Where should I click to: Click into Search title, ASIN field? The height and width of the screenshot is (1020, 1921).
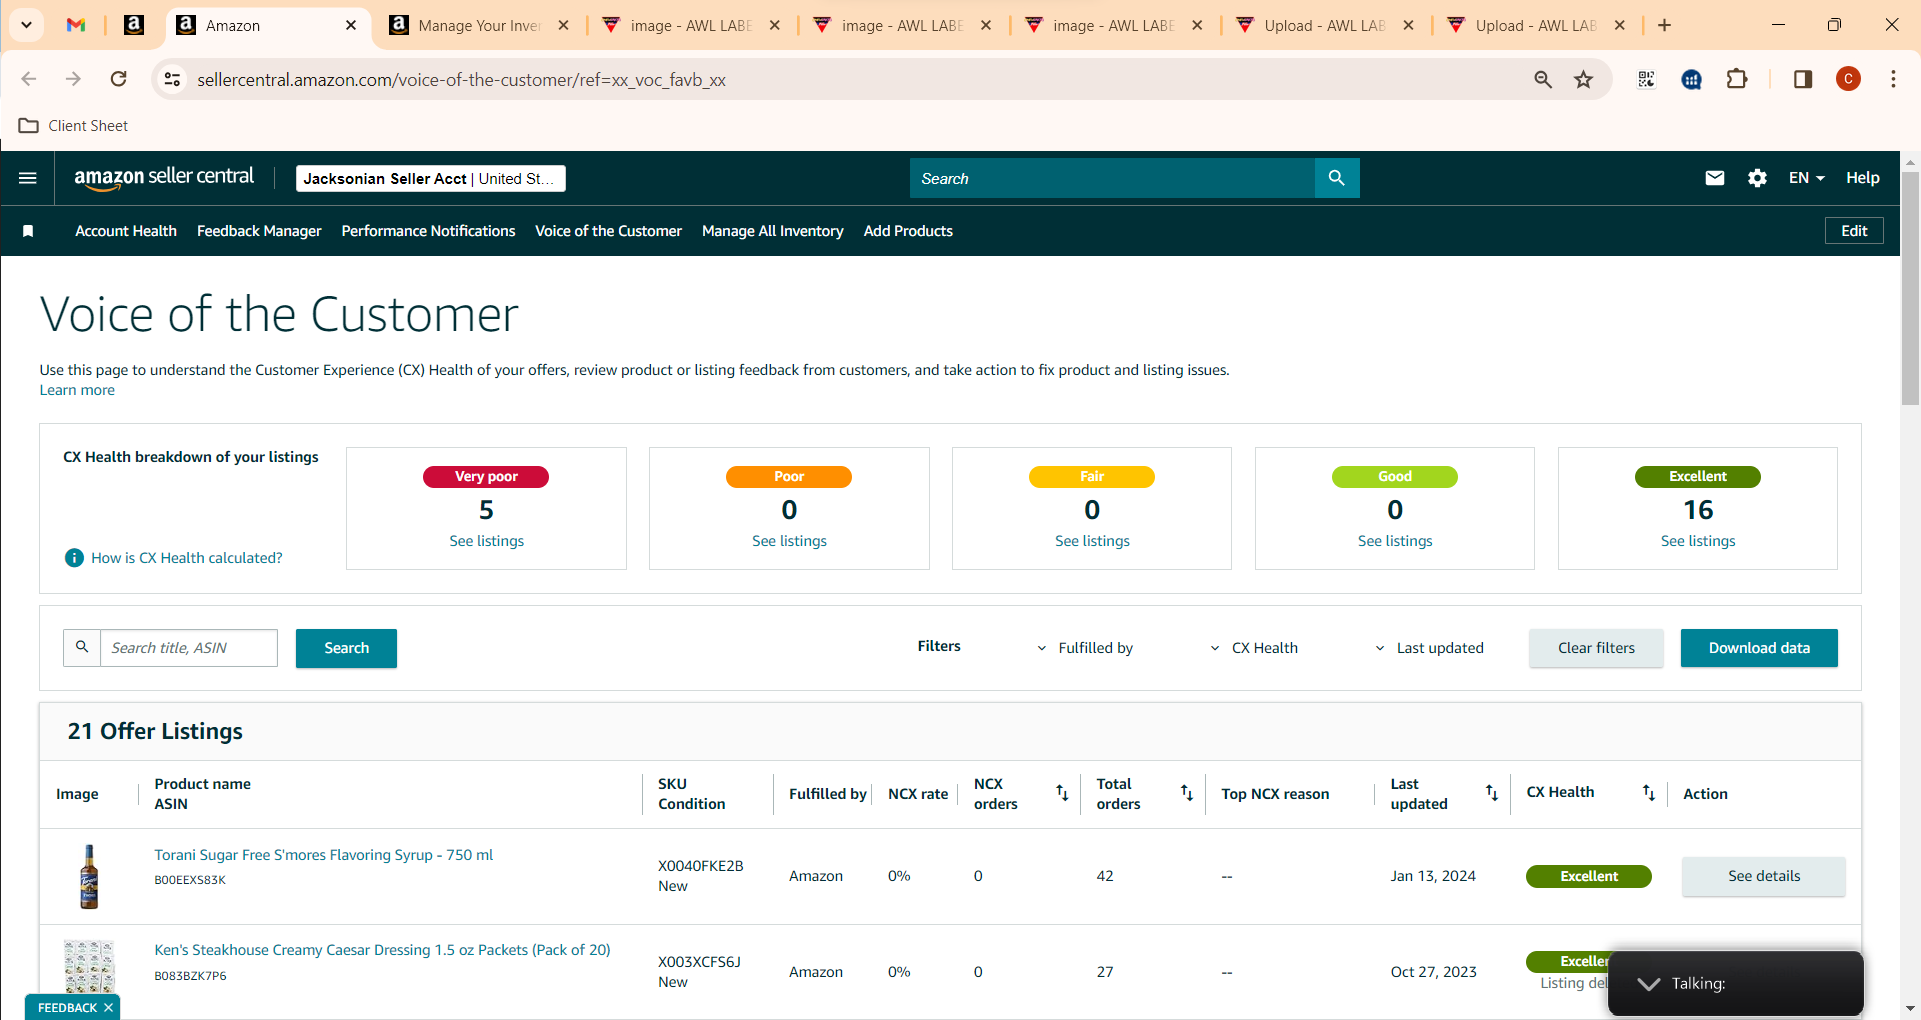tap(188, 648)
